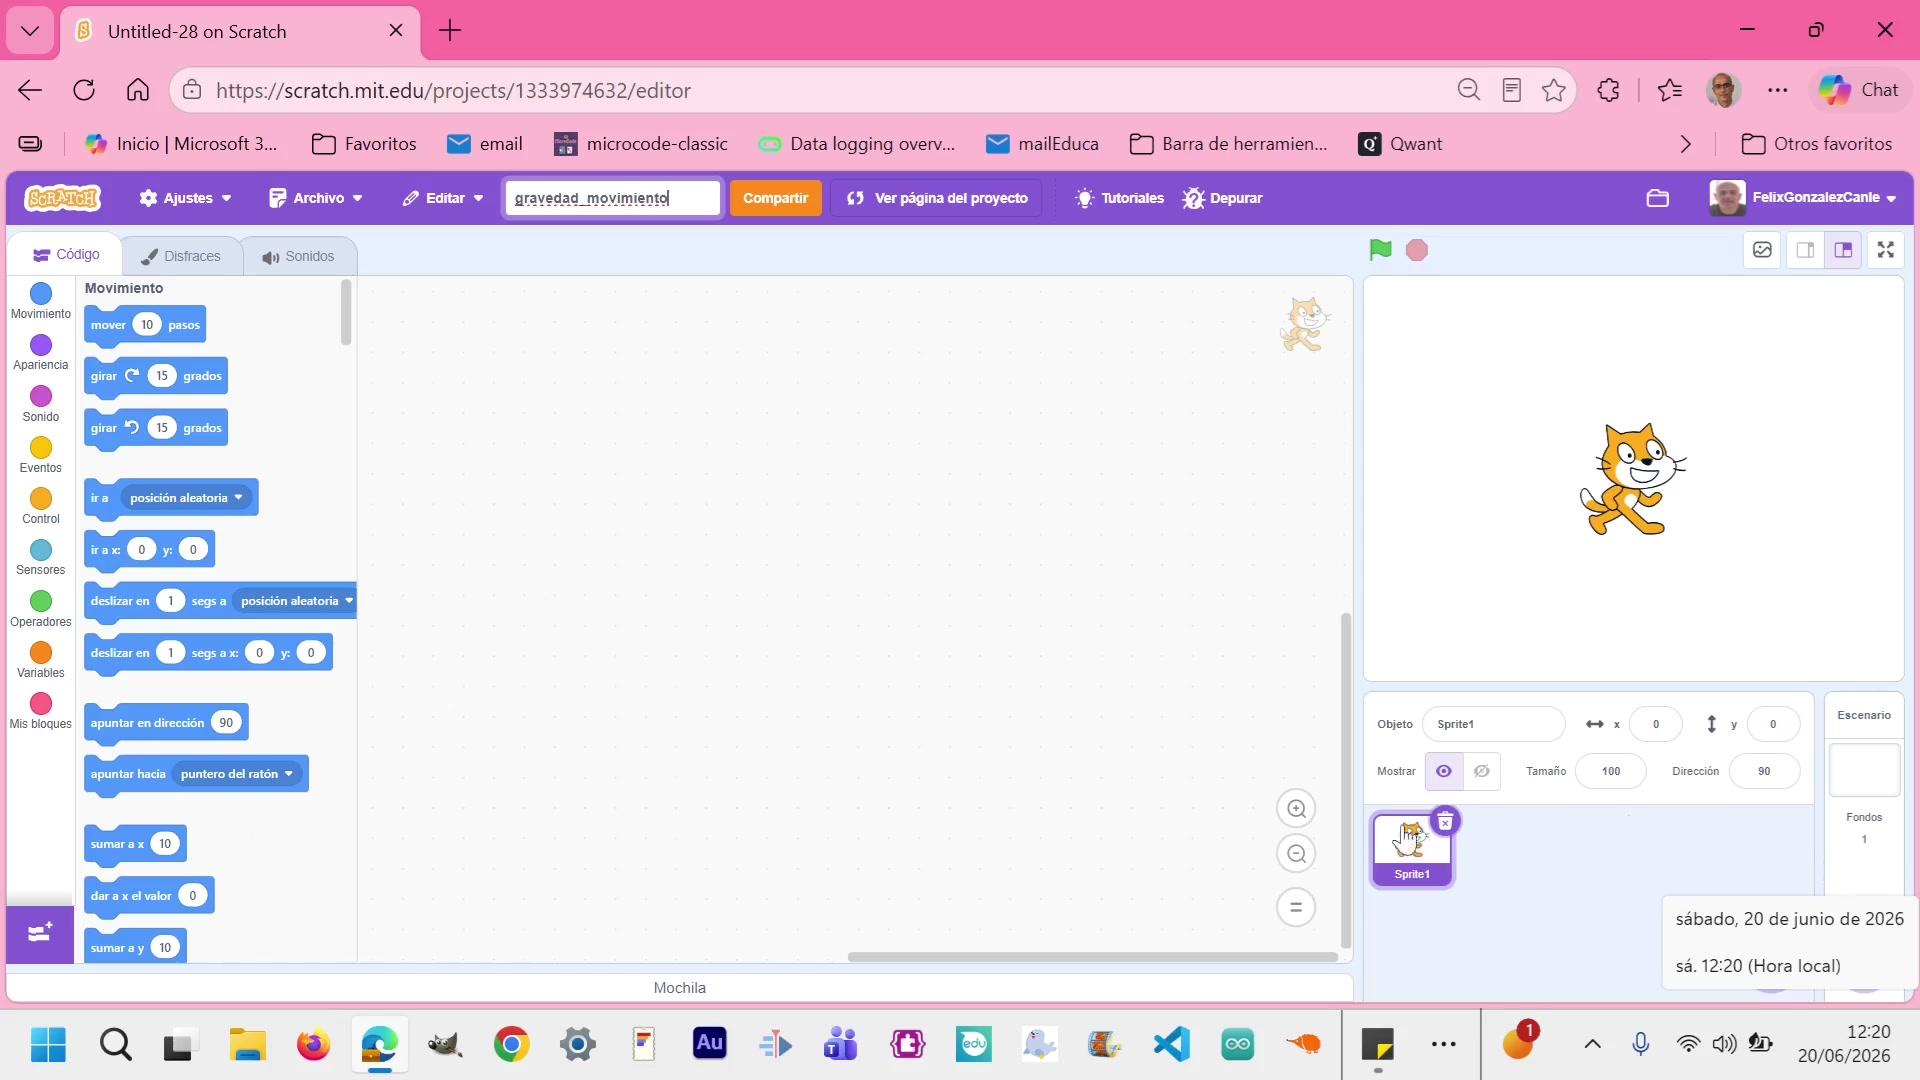The width and height of the screenshot is (1920, 1080).
Task: Open my stuff folder icon
Action: 1658,198
